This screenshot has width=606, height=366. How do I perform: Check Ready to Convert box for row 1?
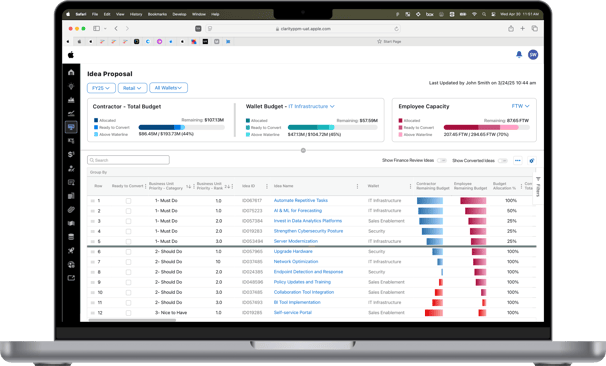tap(128, 201)
